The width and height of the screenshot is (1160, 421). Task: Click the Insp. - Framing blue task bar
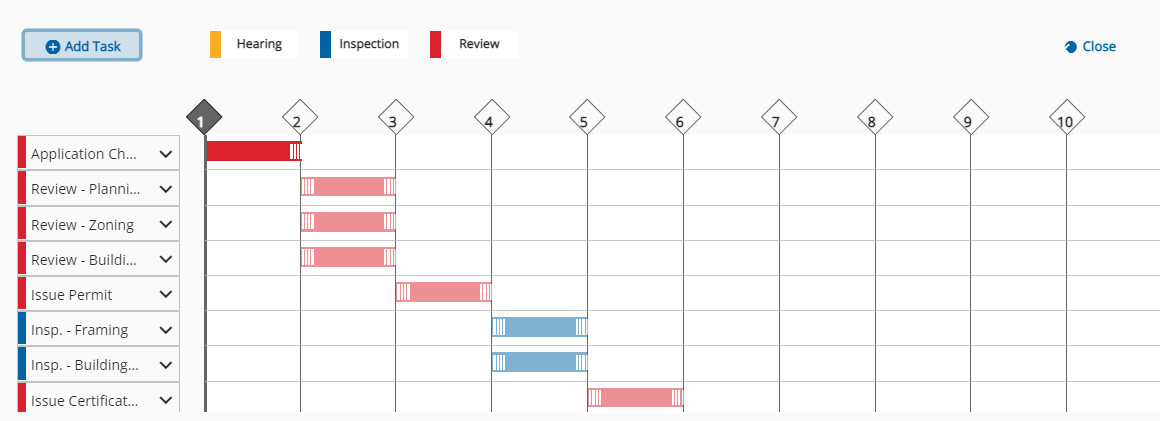click(539, 327)
